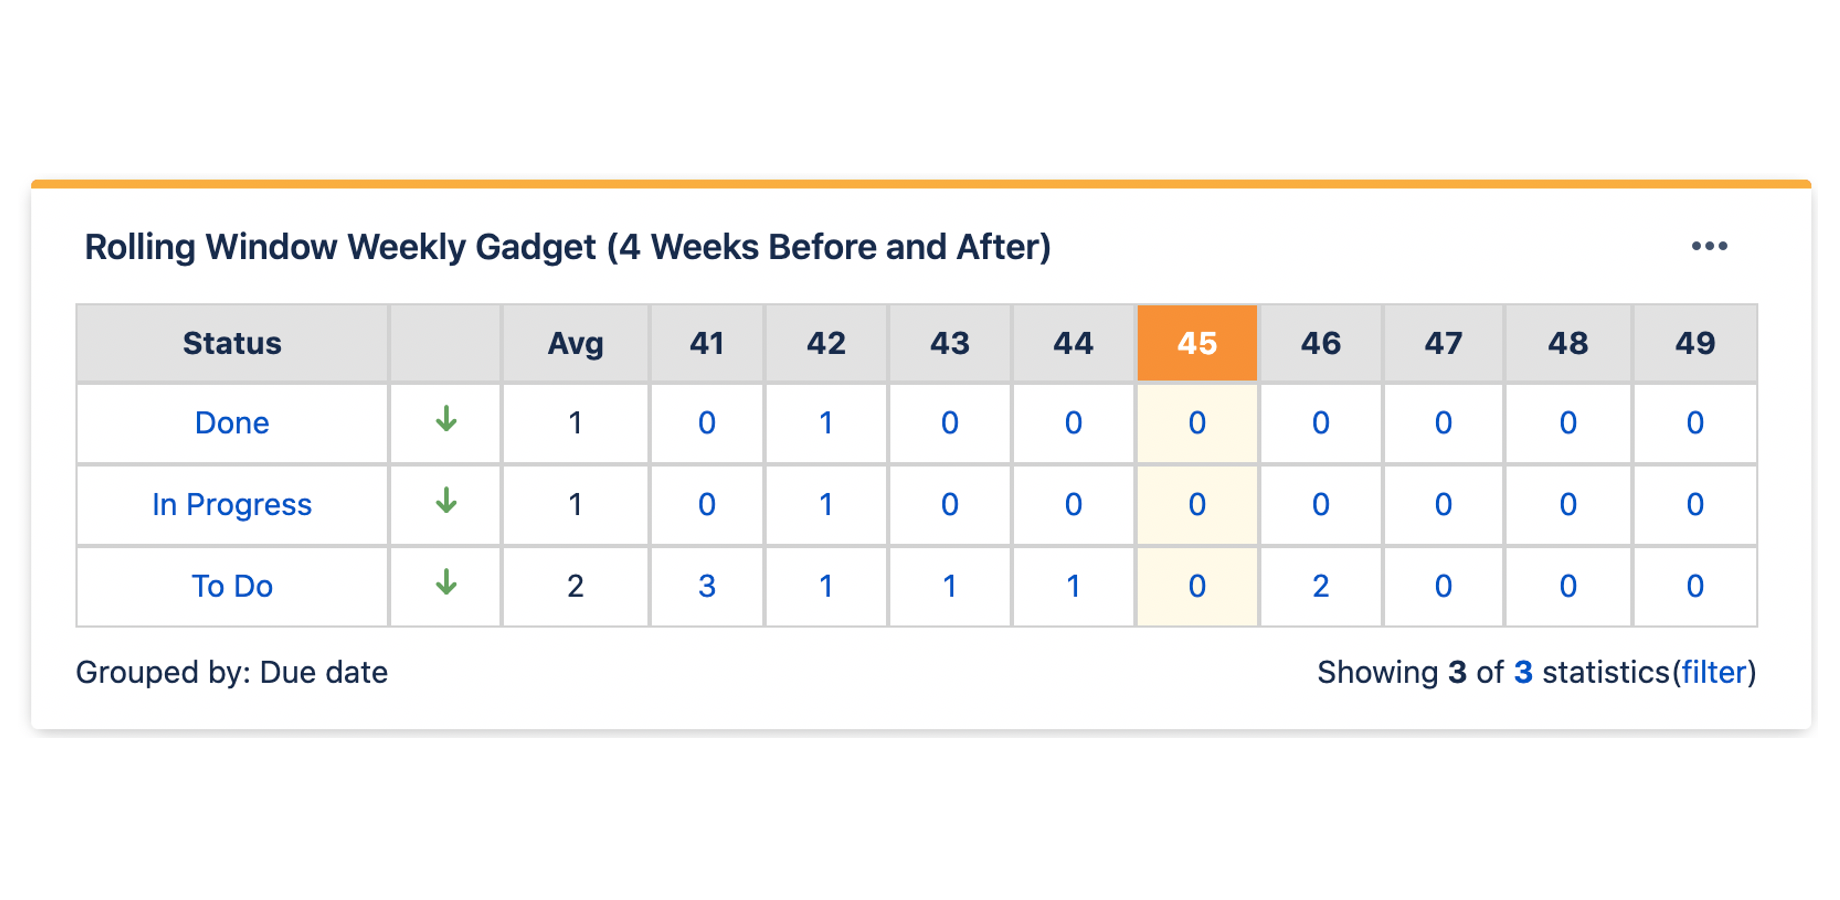Click To Do count 1 for week 44

point(1073,586)
